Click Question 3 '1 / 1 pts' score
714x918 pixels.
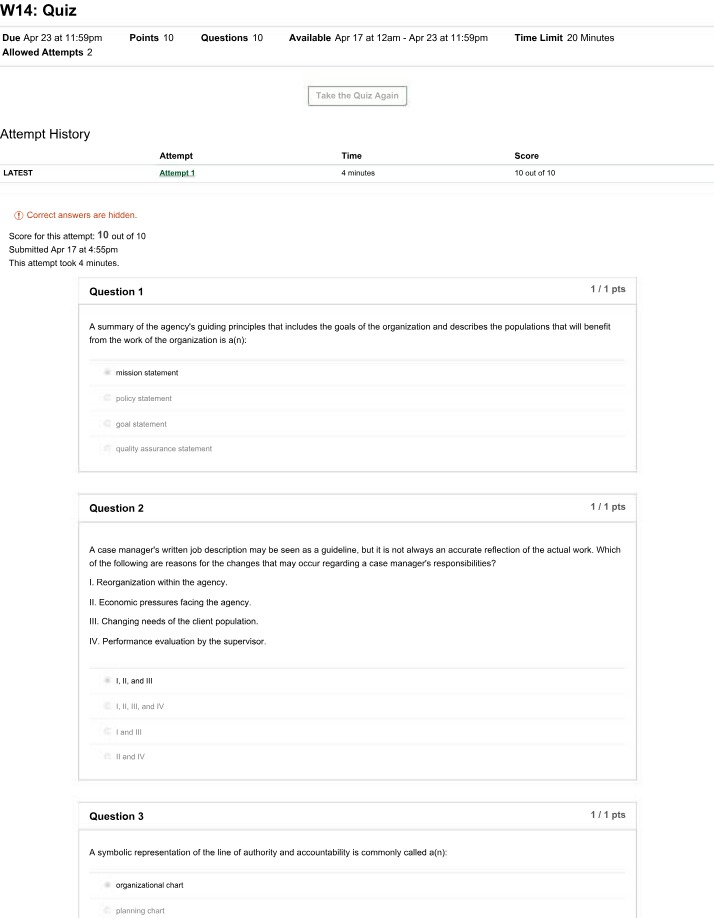[x=607, y=814]
